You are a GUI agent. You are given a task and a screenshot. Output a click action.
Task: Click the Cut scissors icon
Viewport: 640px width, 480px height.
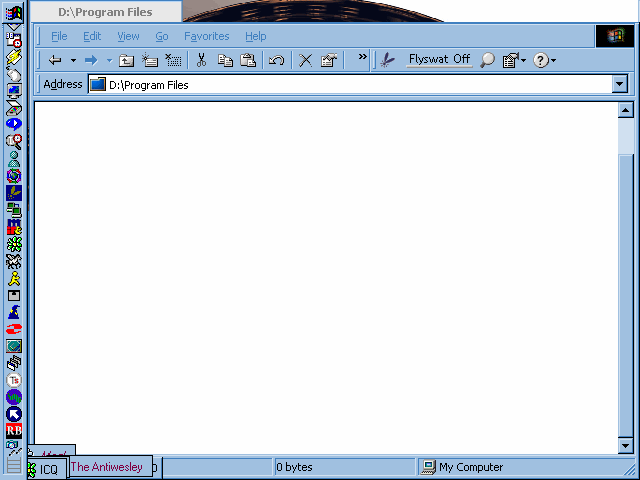[x=201, y=60]
